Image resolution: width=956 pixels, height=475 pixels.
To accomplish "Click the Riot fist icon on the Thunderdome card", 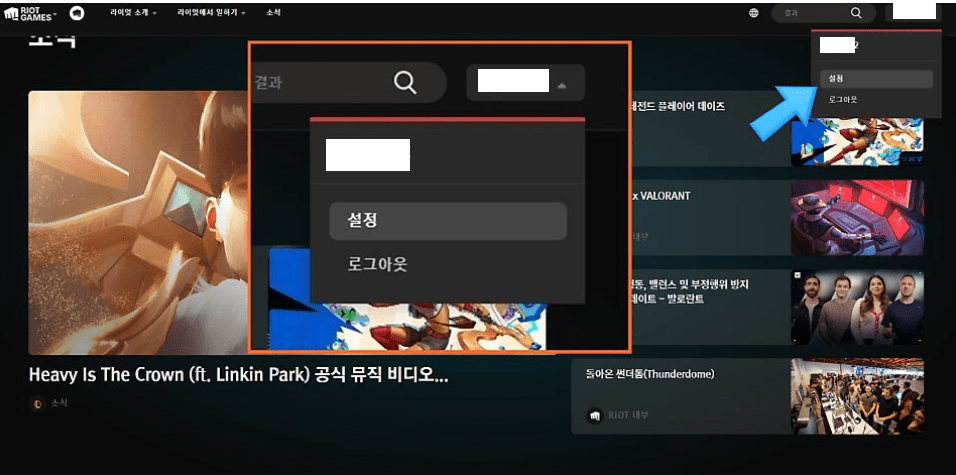I will coord(594,415).
